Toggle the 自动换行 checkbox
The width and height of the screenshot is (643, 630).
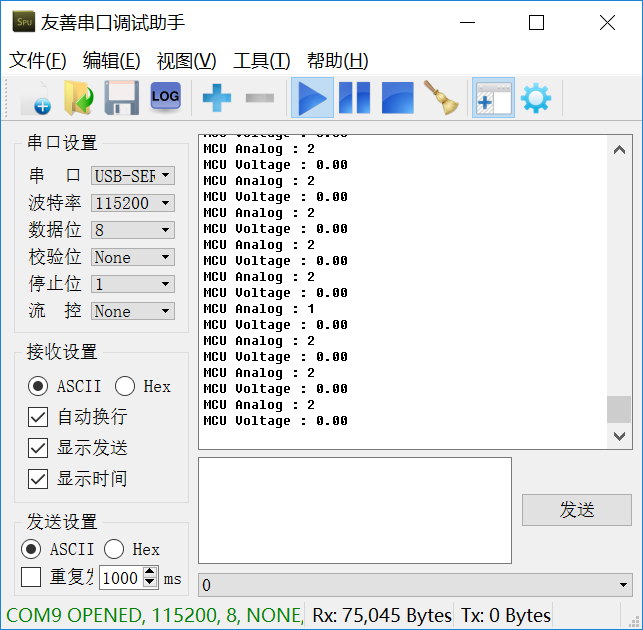tap(38, 417)
